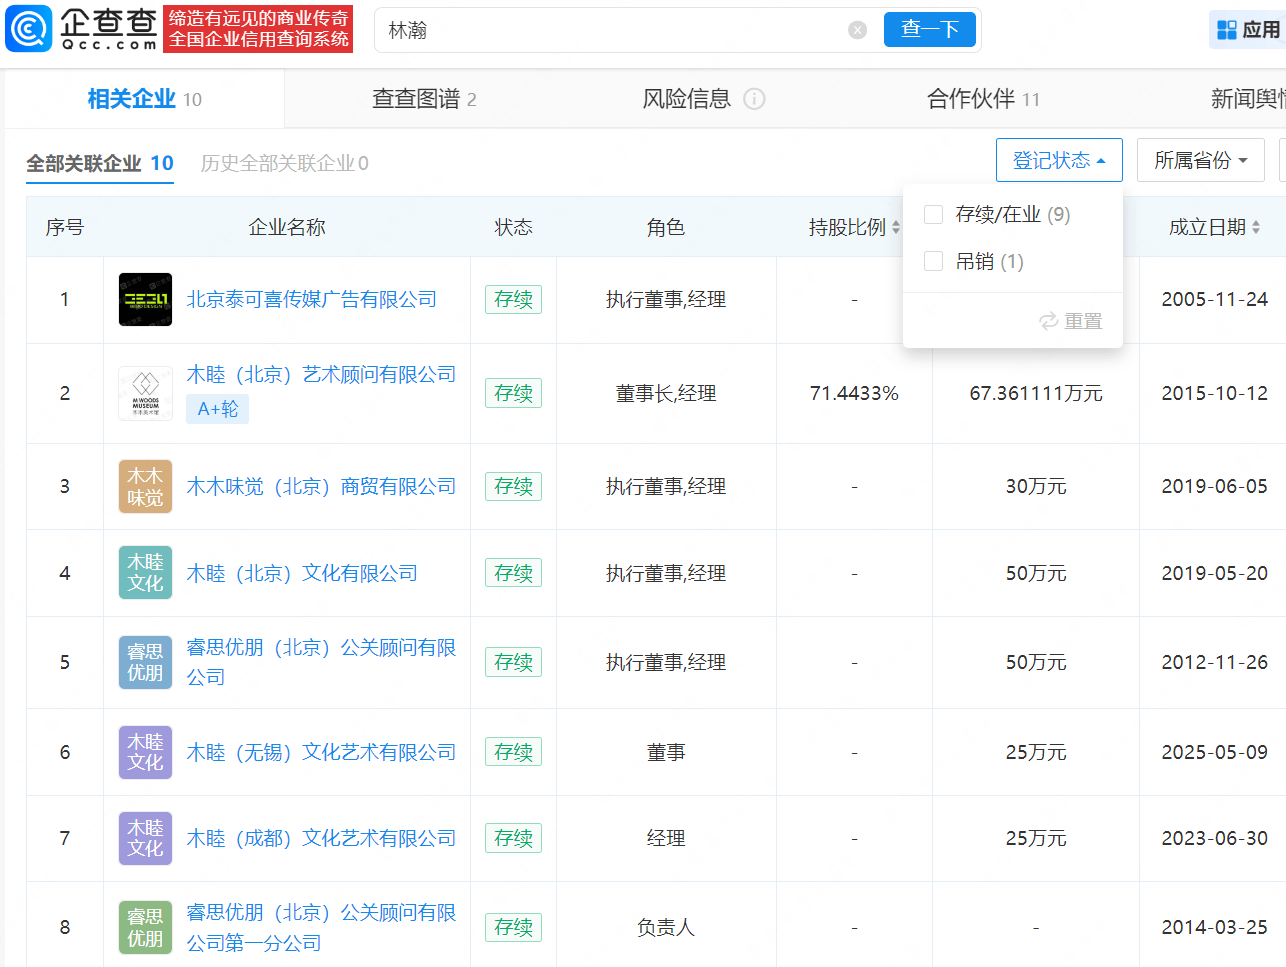
Task: Click the info icon beside 风险信息
Action: click(755, 99)
